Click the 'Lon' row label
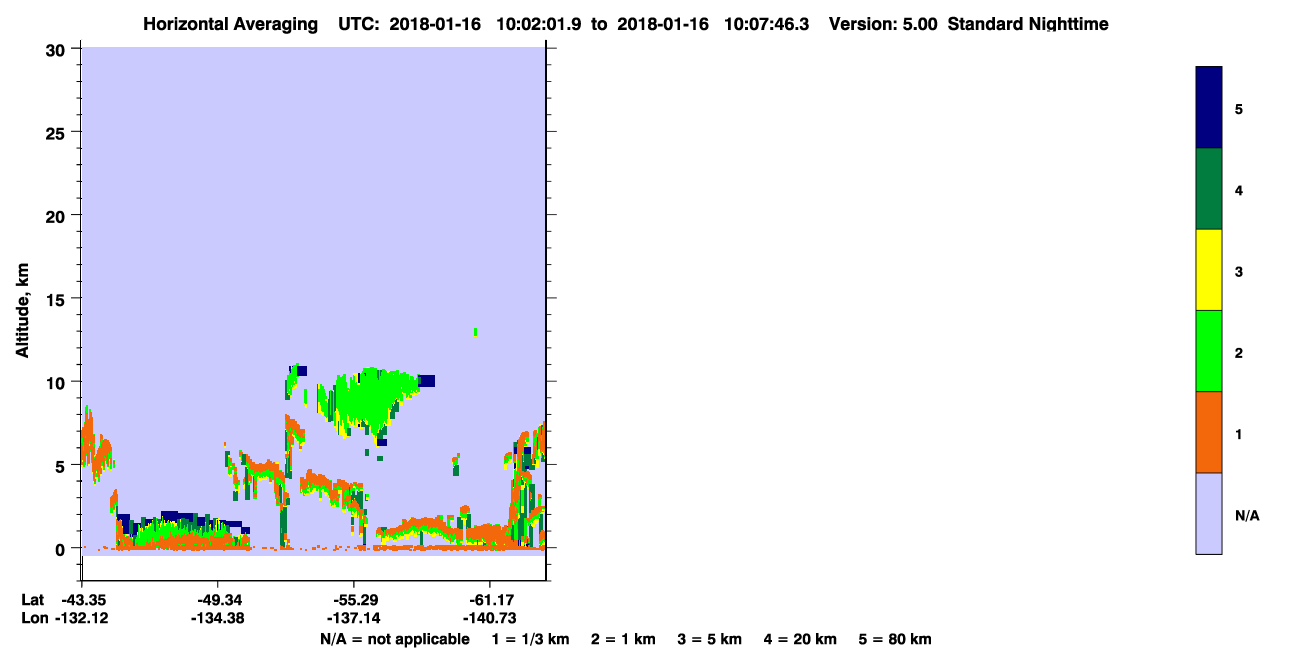This screenshot has height=667, width=1300. pos(33,618)
